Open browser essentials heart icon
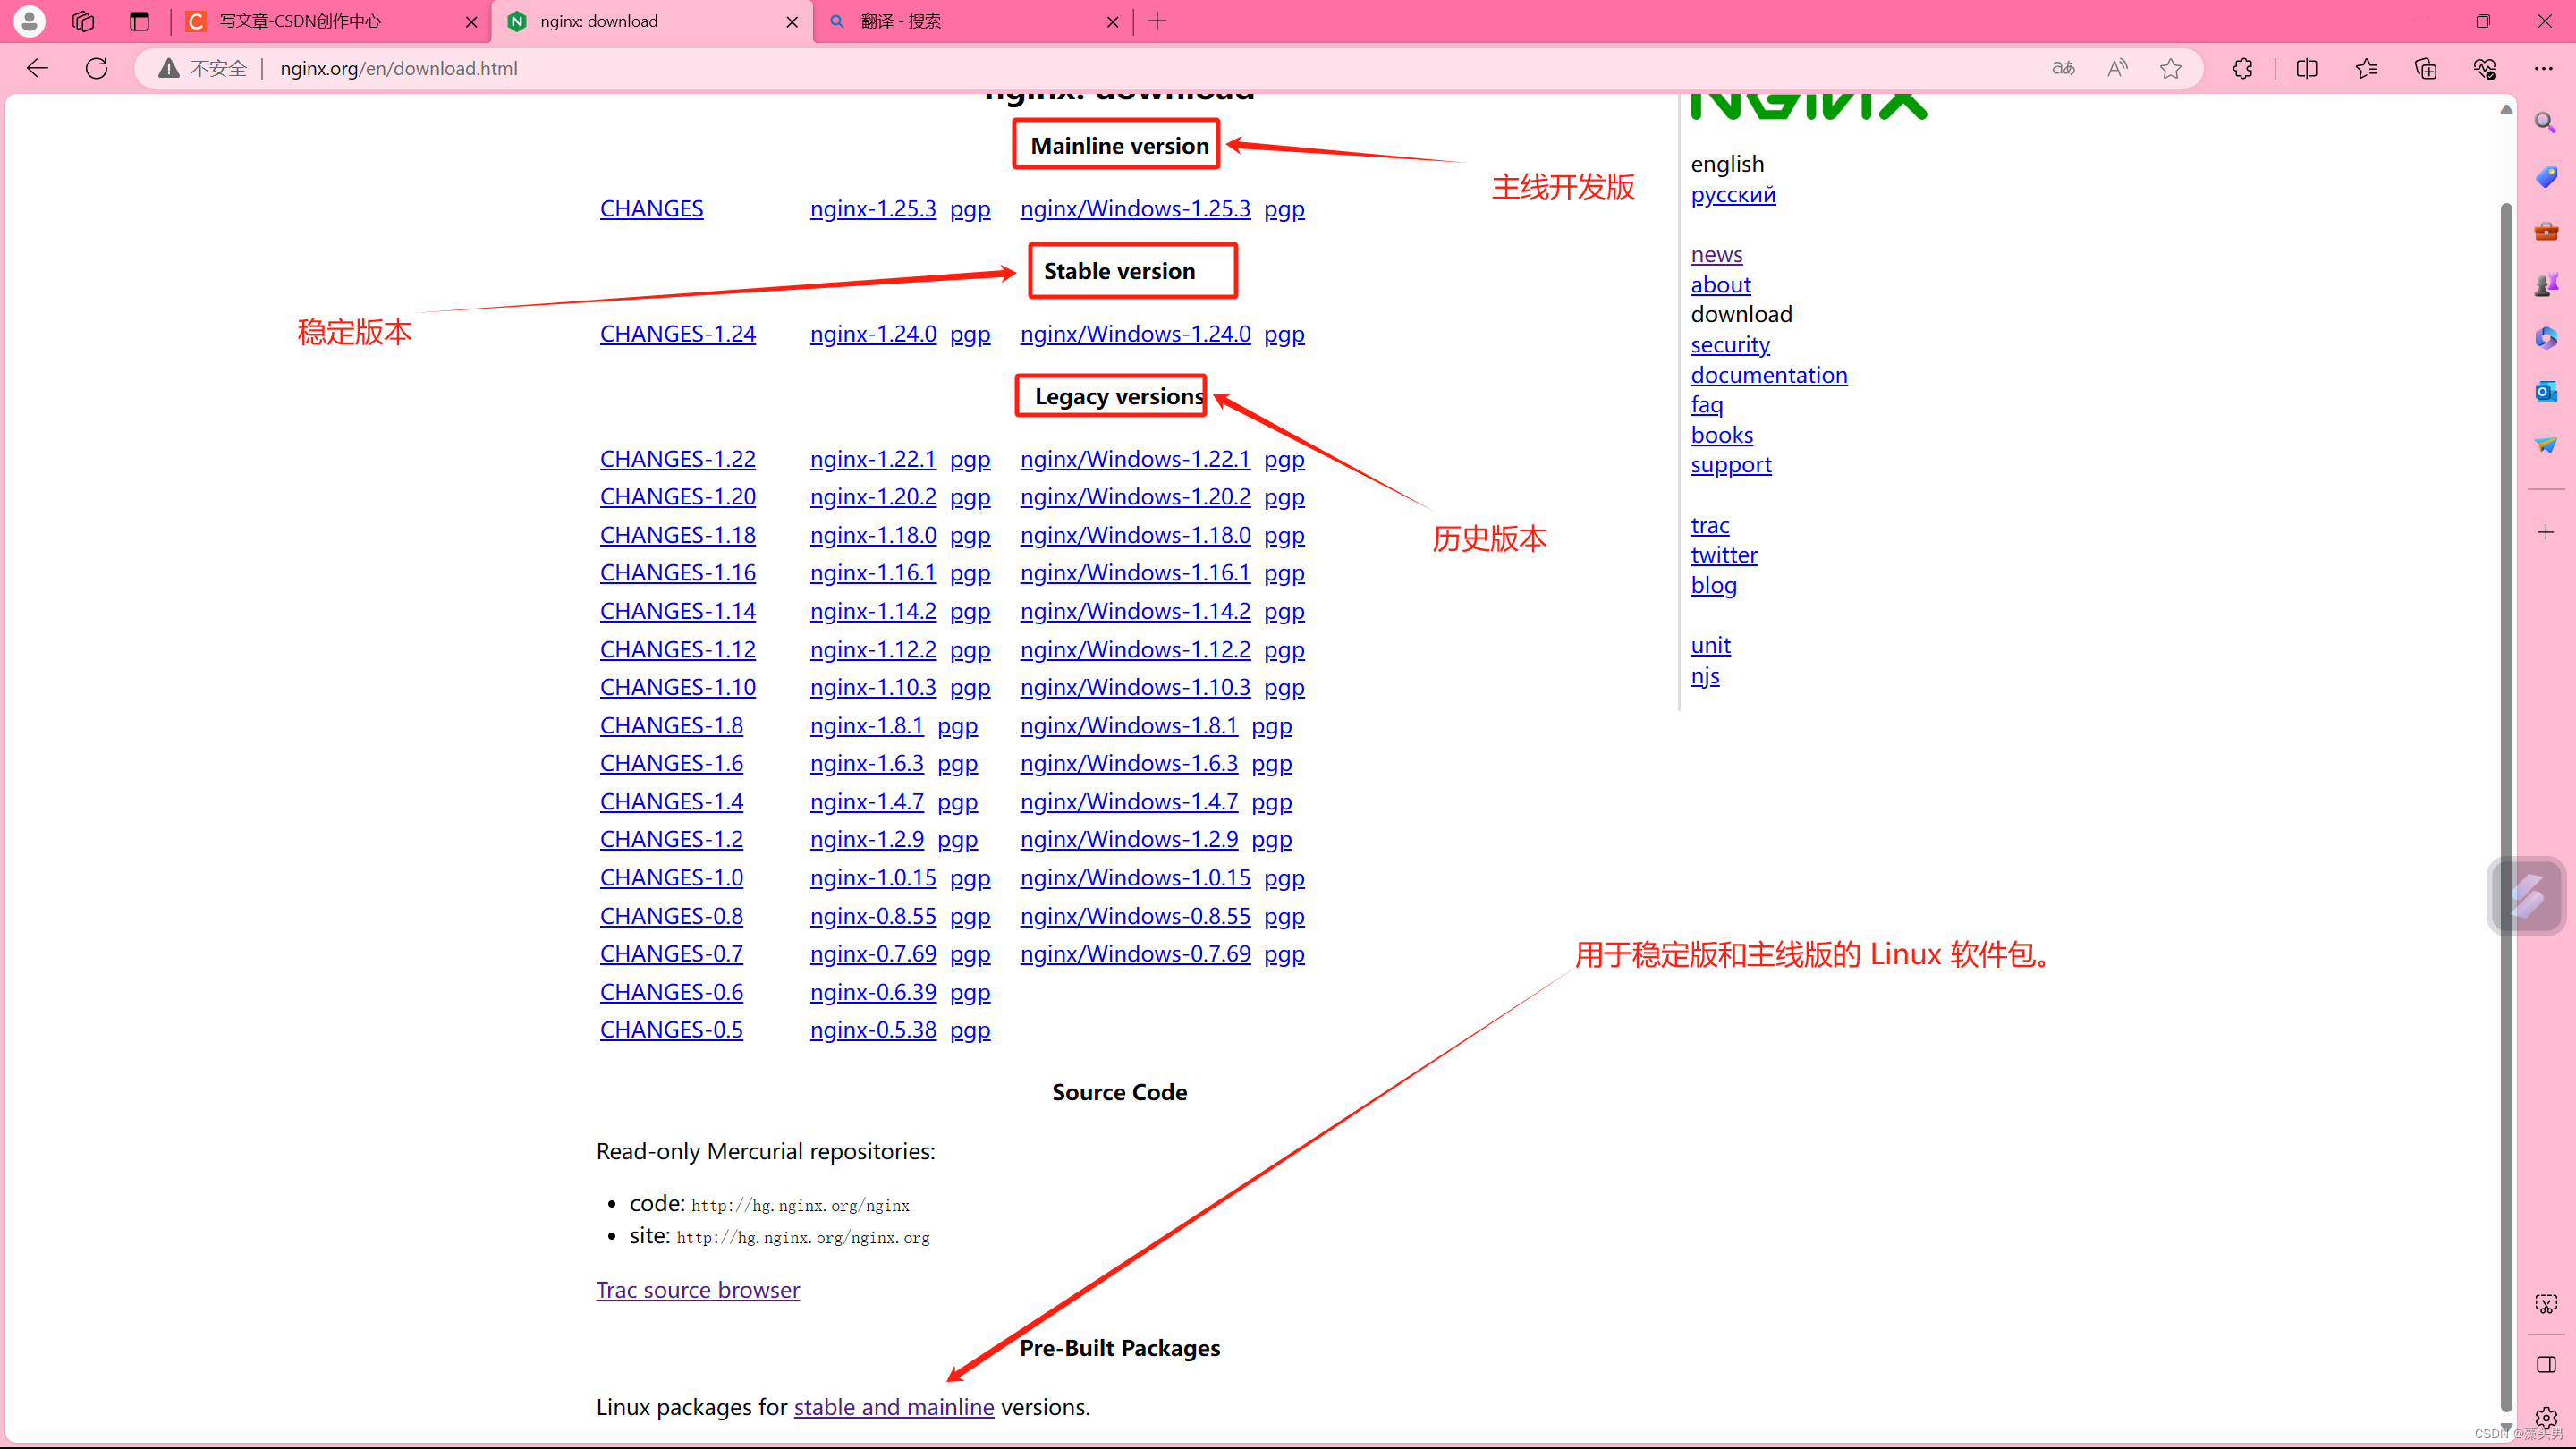2576x1449 pixels. coord(2485,68)
